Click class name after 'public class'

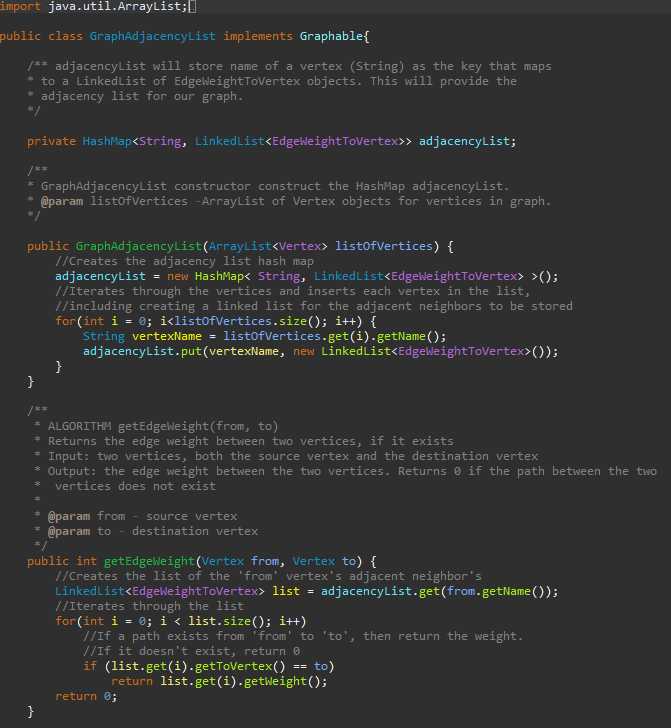pyautogui.click(x=152, y=36)
